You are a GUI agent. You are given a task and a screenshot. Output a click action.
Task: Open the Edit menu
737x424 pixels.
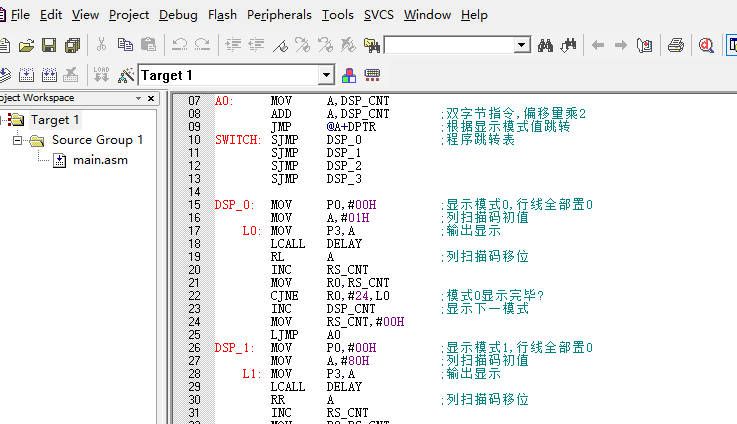(x=51, y=15)
